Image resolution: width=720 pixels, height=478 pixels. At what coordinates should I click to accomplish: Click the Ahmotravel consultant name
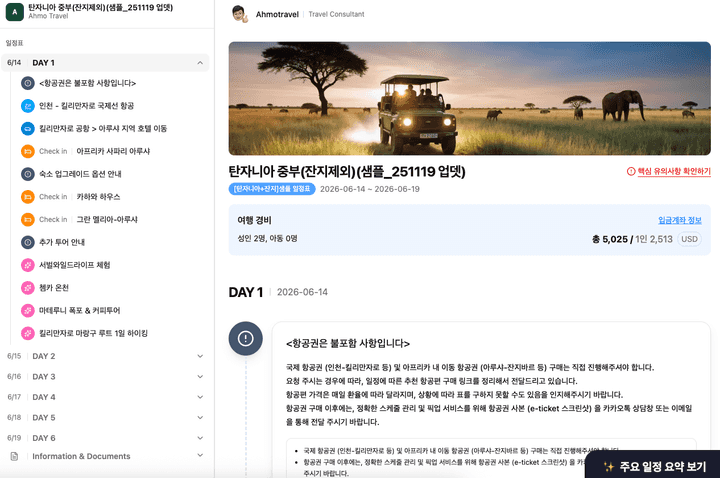[277, 14]
